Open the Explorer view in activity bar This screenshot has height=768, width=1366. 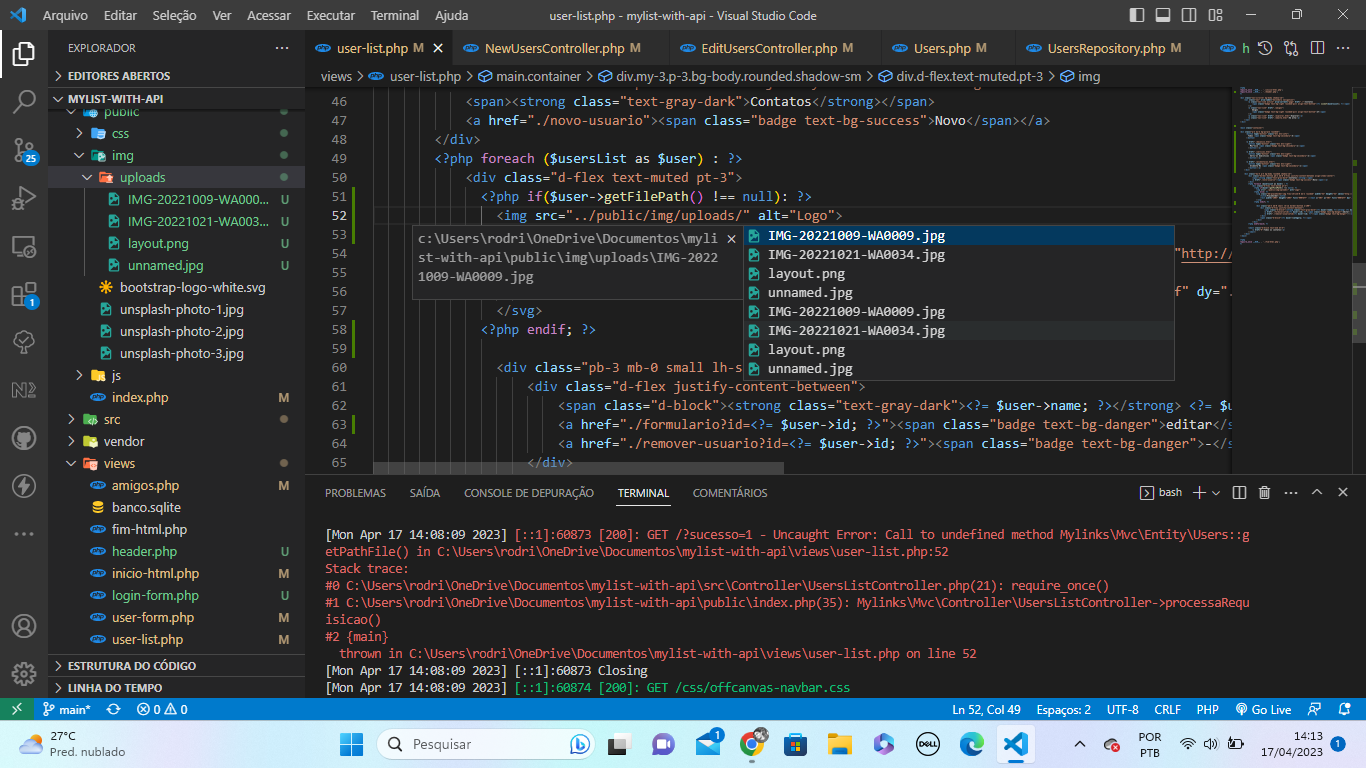(24, 54)
